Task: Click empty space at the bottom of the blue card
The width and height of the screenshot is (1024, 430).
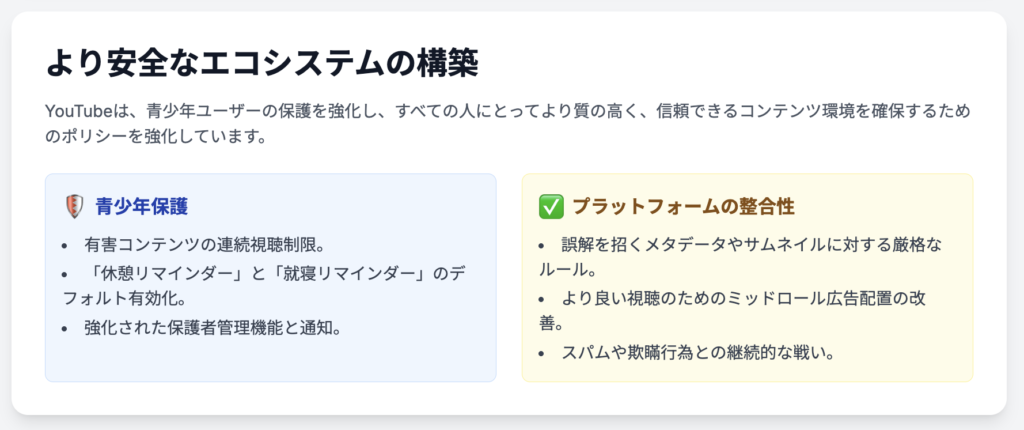Action: (x=270, y=361)
